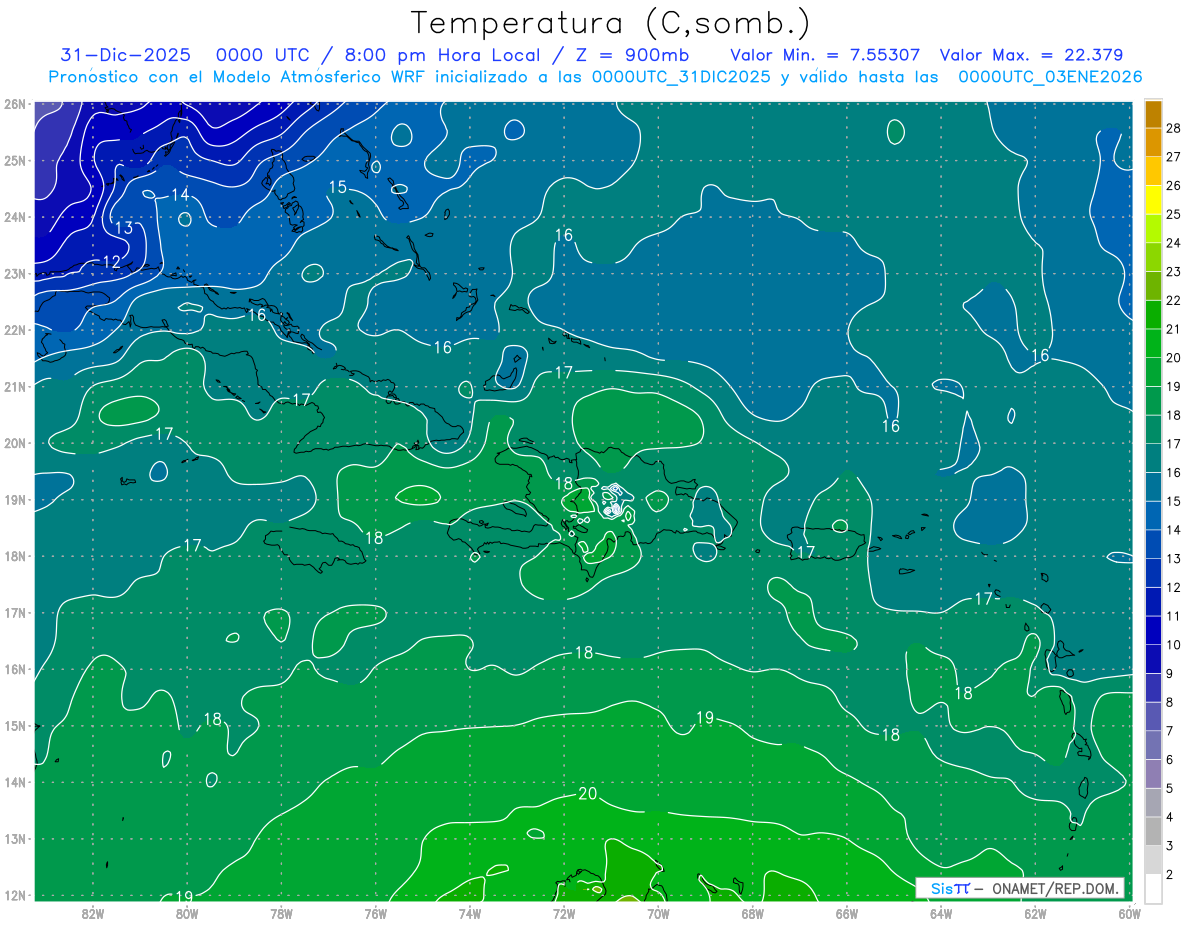Screen dimensions: 1200x927
Task: Click the orange-brown top swatch of color scale
Action: 1153,114
